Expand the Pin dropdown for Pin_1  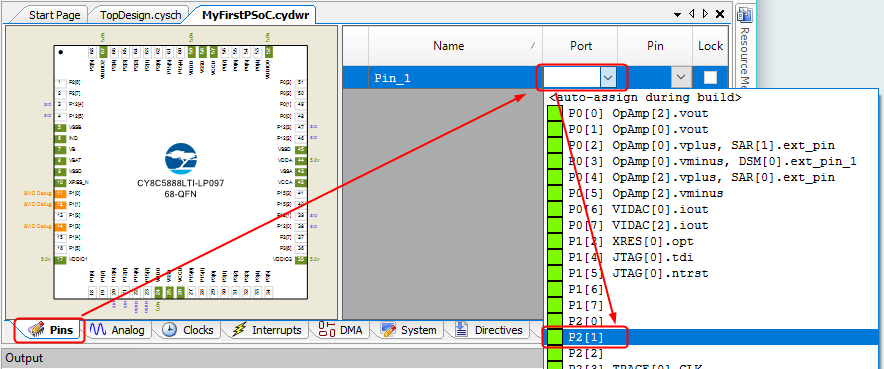click(x=681, y=77)
